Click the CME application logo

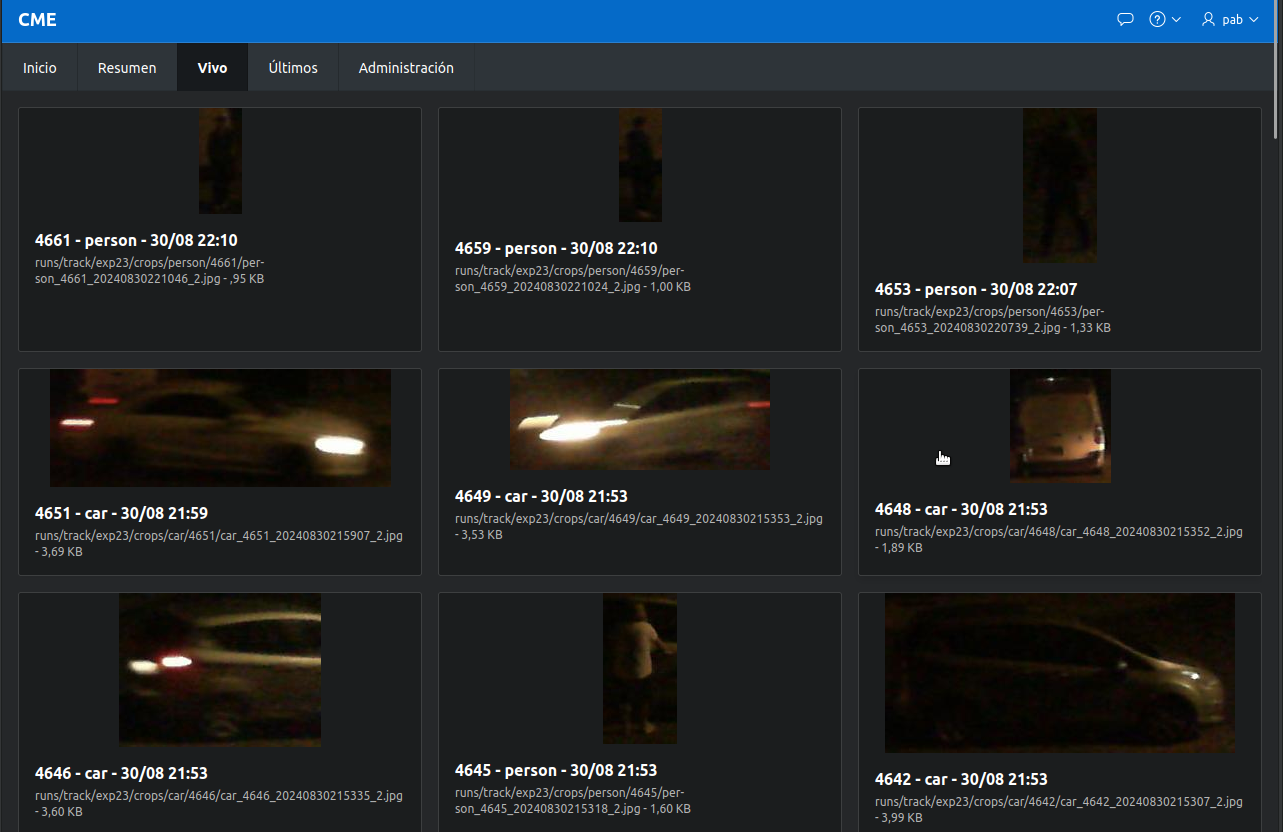(37, 20)
